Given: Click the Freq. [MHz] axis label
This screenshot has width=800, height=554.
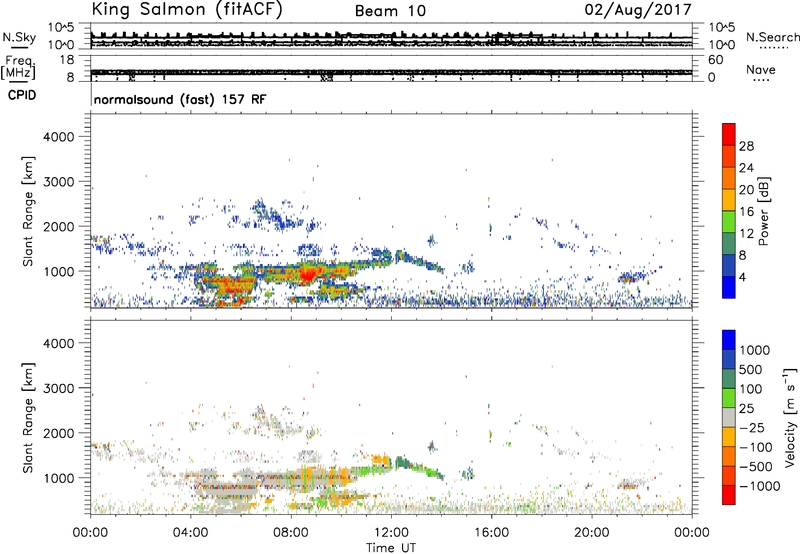Looking at the screenshot, I should click(x=19, y=68).
